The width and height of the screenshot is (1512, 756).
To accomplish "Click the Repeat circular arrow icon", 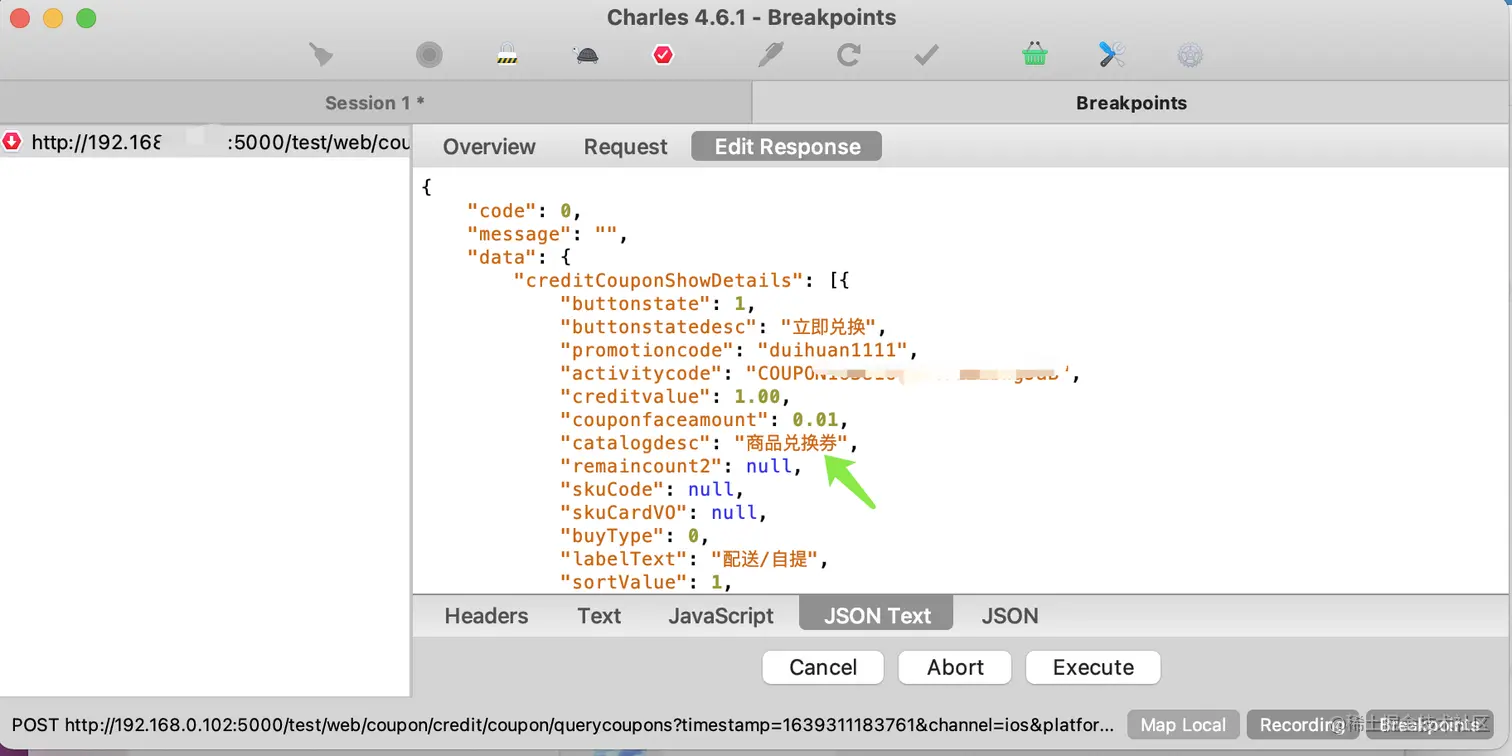I will 848,54.
